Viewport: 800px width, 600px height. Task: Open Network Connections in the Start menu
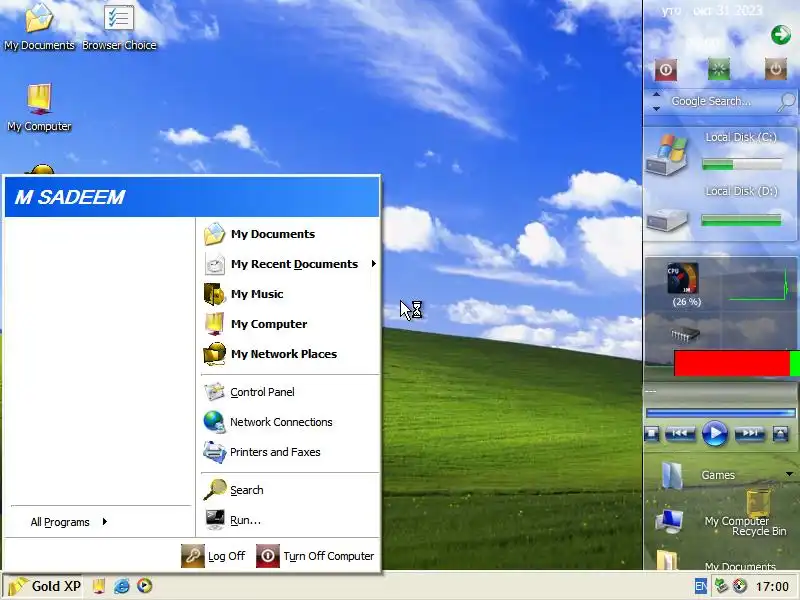290,422
